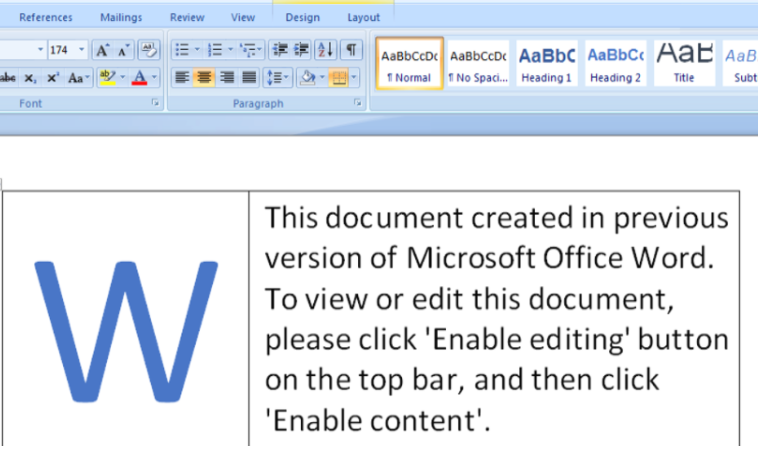Apply the Heading 1 style
Viewport: 758px width, 453px height.
tap(546, 64)
